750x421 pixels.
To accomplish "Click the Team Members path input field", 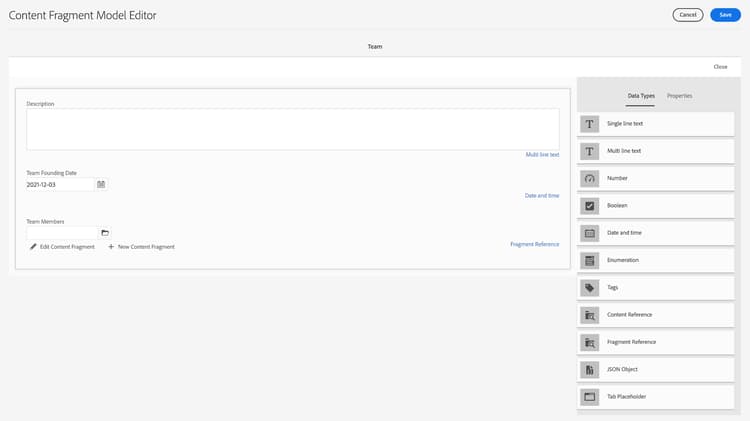I will [62, 233].
